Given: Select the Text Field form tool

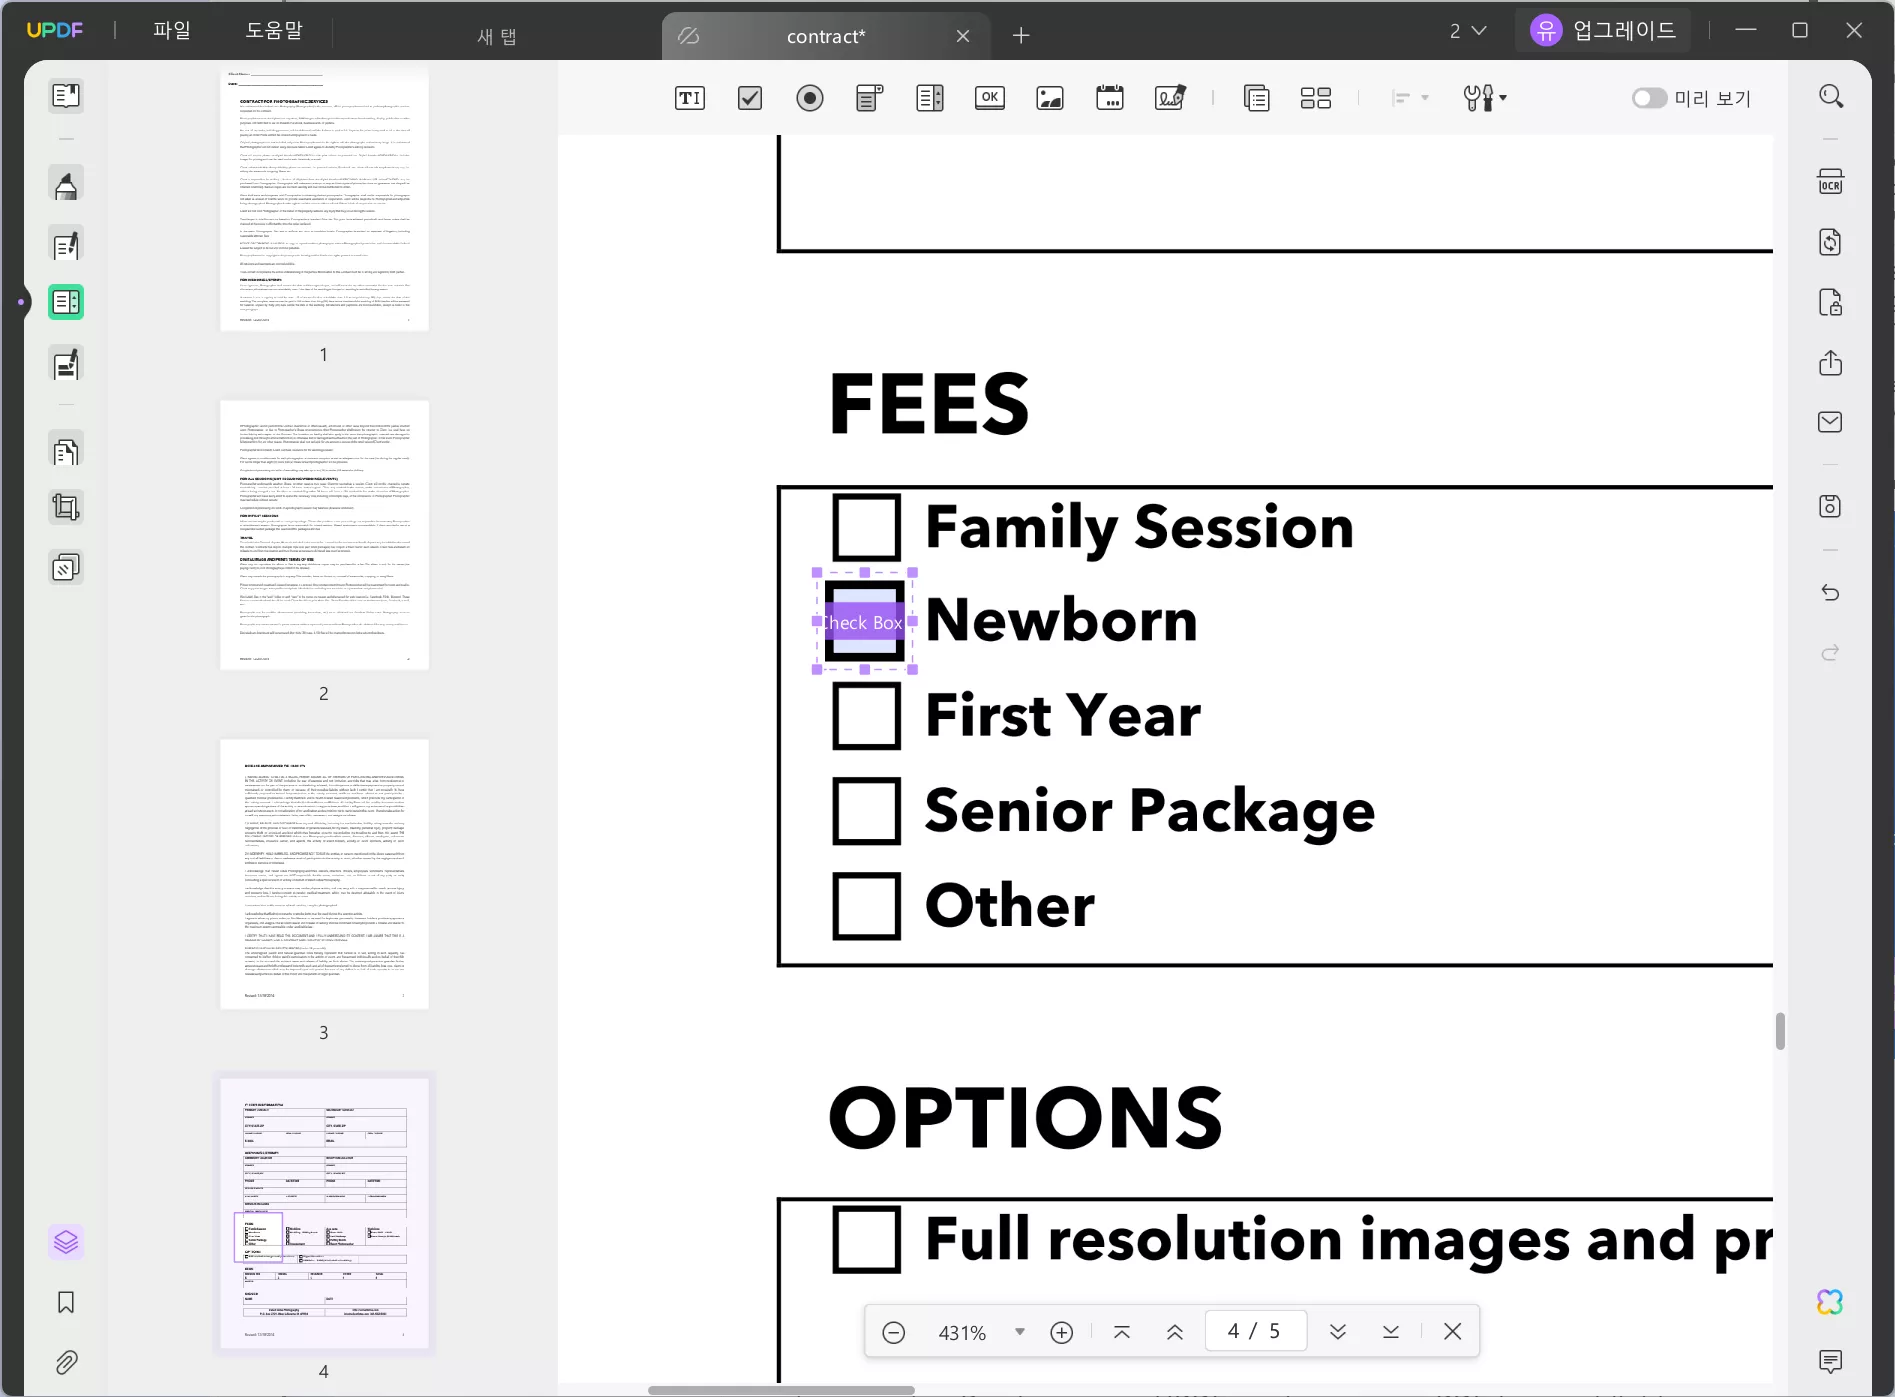Looking at the screenshot, I should [690, 98].
